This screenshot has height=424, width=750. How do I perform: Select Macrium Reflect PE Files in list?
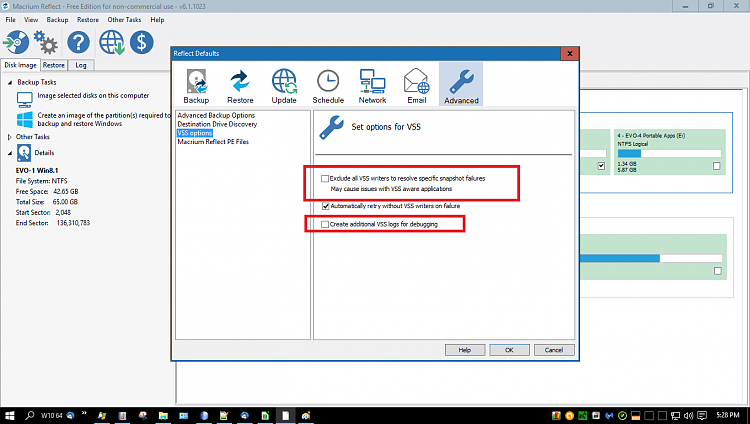[x=213, y=142]
